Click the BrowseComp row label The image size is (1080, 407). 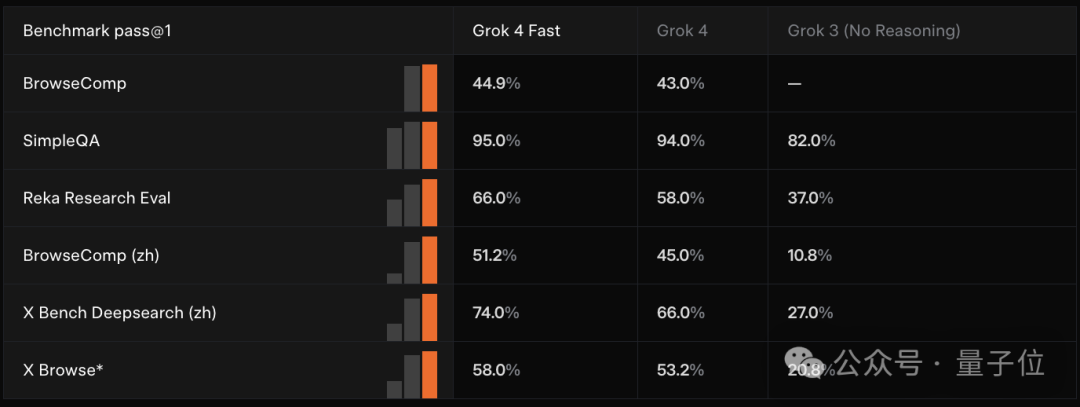pos(75,83)
